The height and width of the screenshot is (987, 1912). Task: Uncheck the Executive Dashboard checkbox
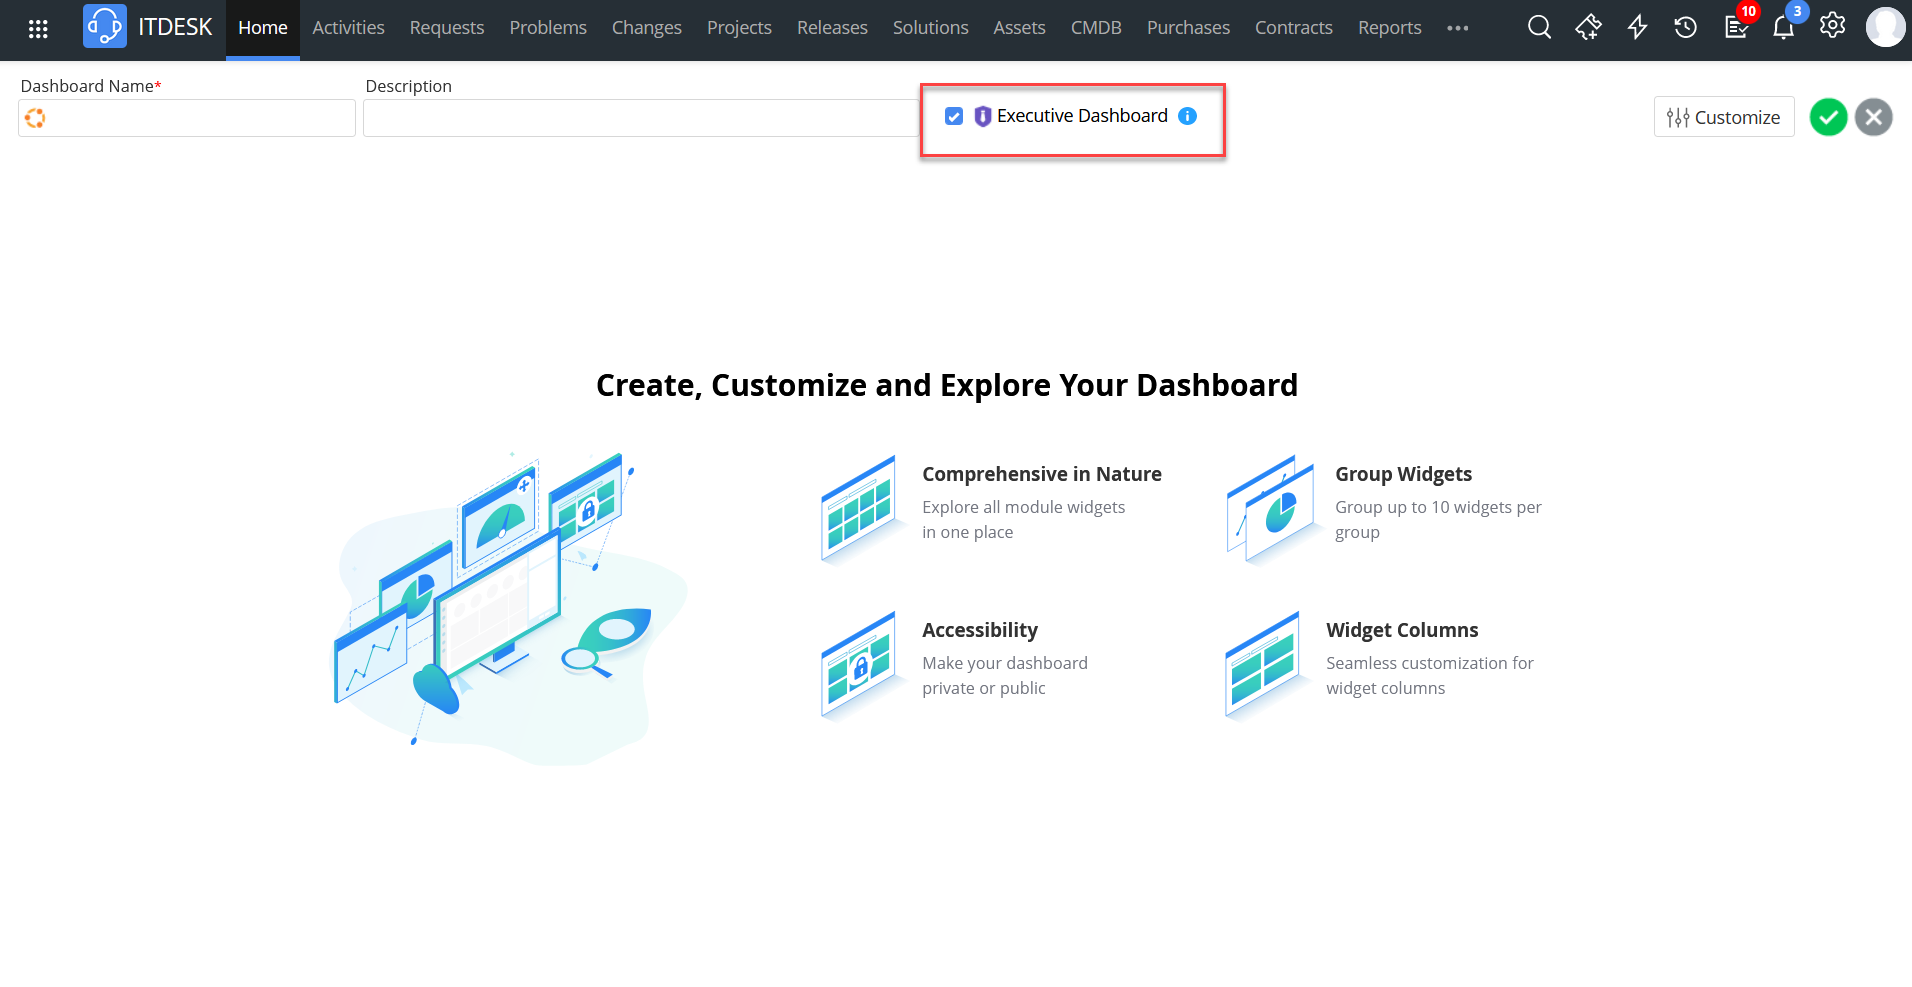[954, 116]
